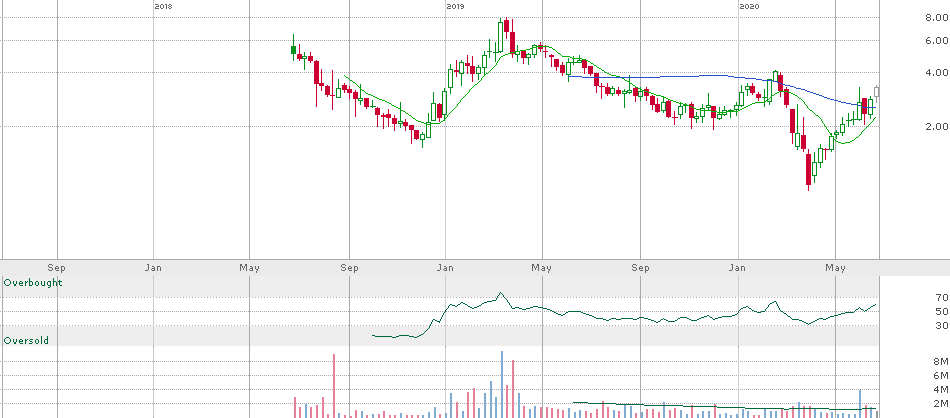This screenshot has width=950, height=418.
Task: Click the green RSI line peak near 70
Action: pyautogui.click(x=500, y=294)
